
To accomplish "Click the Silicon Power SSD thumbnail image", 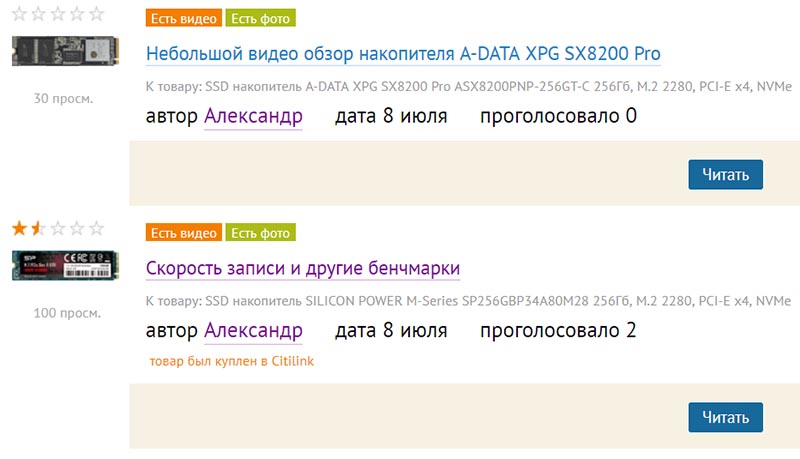I will (65, 265).
